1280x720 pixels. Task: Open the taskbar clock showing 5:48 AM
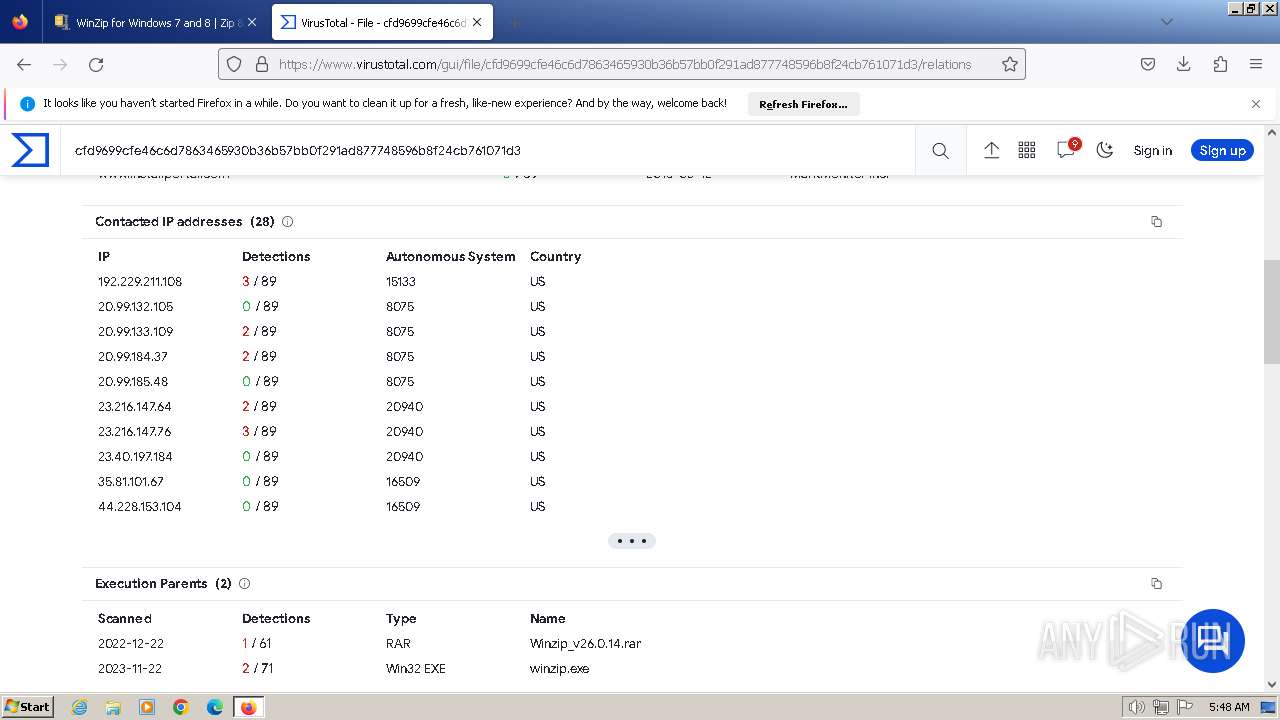click(x=1229, y=707)
